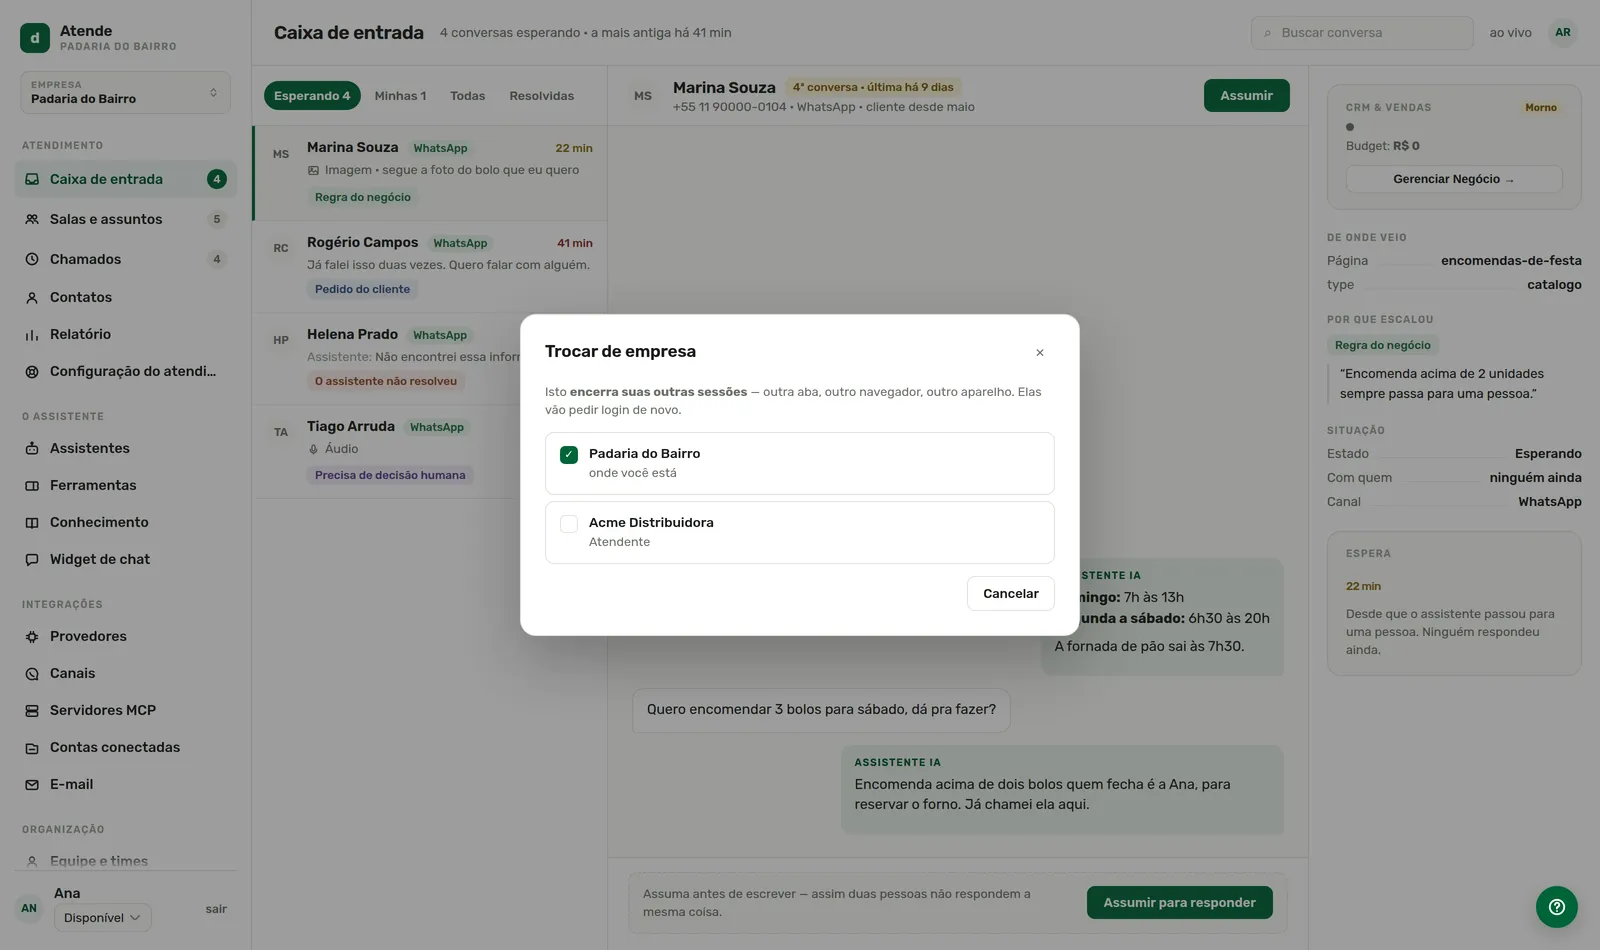Click the Caixa de entrada inbox icon
Screen dimensions: 1600x950
pos(32,179)
